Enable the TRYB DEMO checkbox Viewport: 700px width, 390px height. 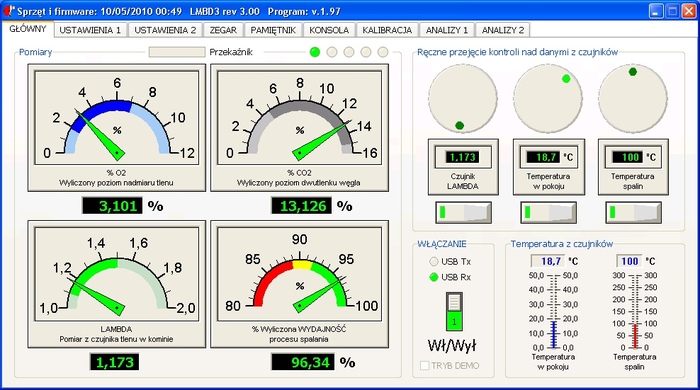(x=425, y=366)
